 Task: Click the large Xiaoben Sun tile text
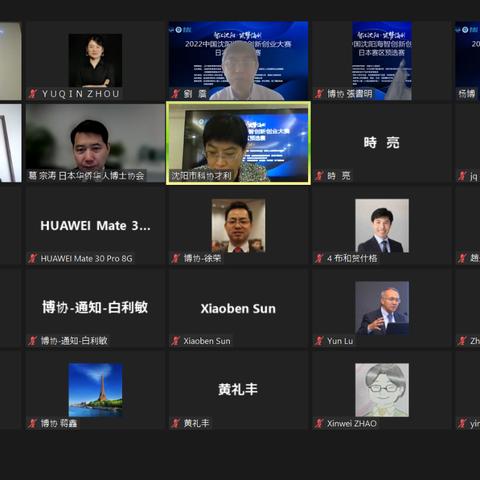238,308
